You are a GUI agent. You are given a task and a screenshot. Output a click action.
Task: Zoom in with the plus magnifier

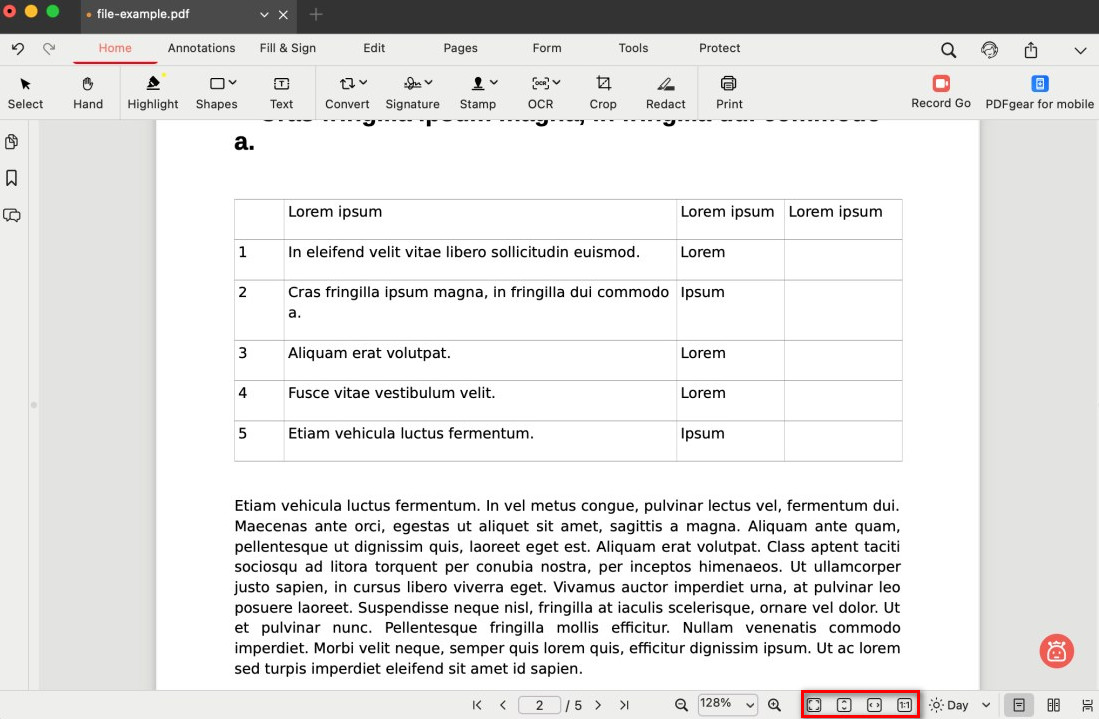point(774,705)
